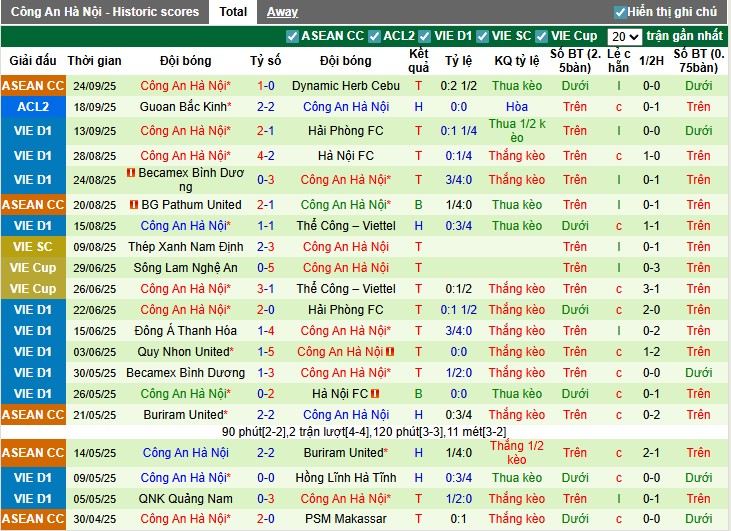Open the 20 recent matches dropdown
This screenshot has height=531, width=731.
tap(625, 36)
